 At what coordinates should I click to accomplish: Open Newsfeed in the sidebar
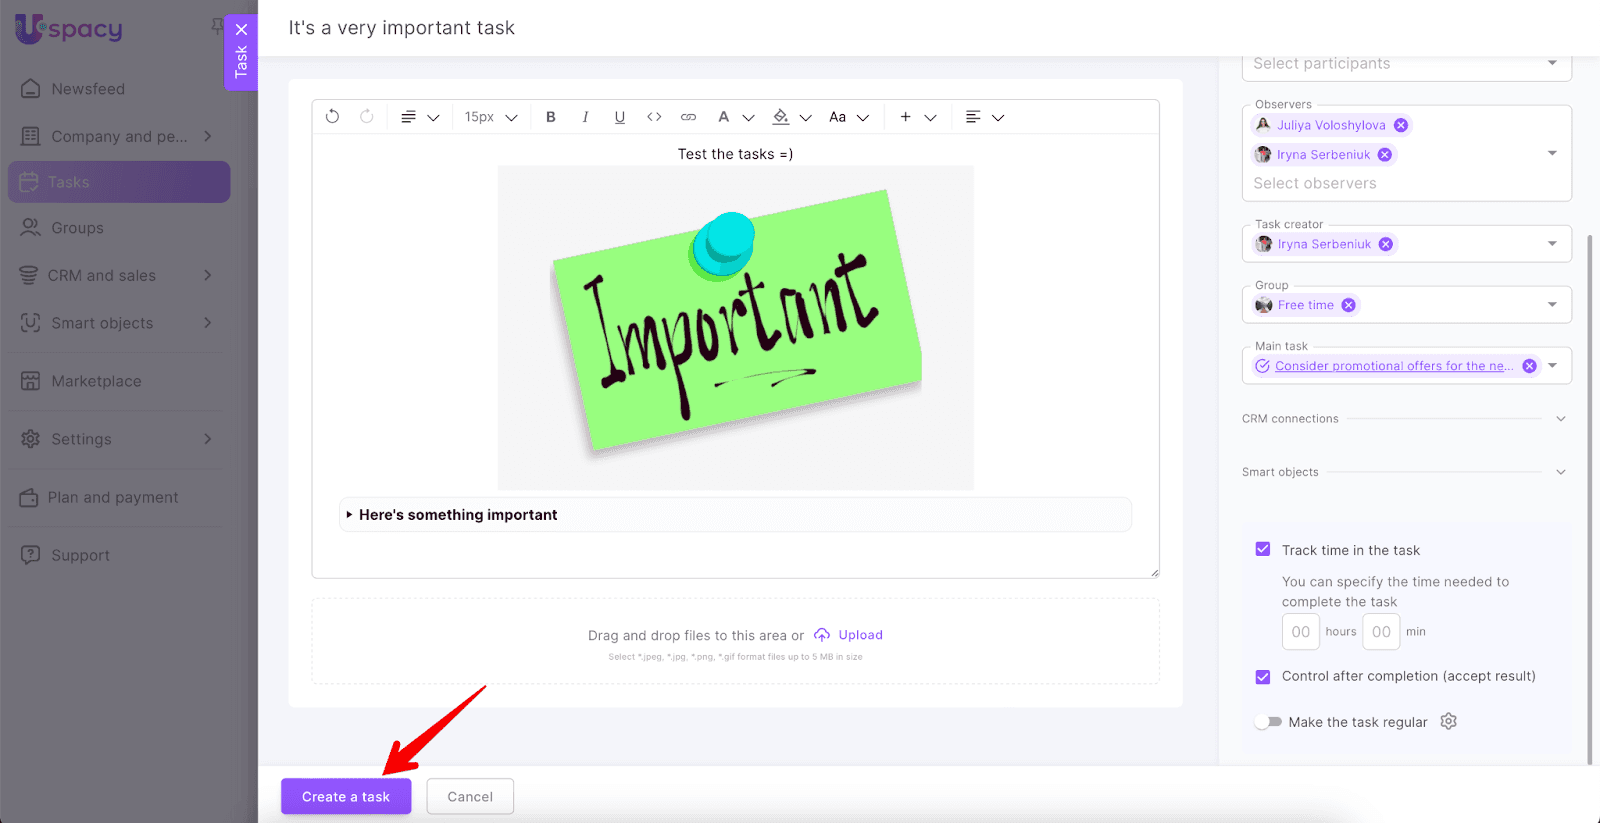[88, 89]
